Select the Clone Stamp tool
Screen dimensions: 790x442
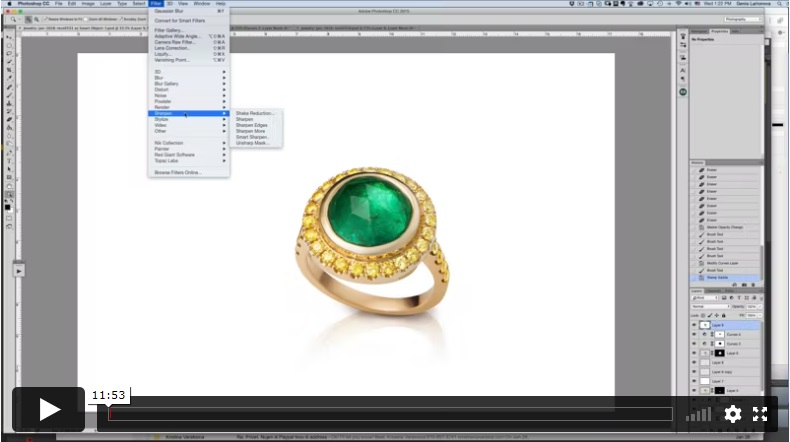point(9,103)
